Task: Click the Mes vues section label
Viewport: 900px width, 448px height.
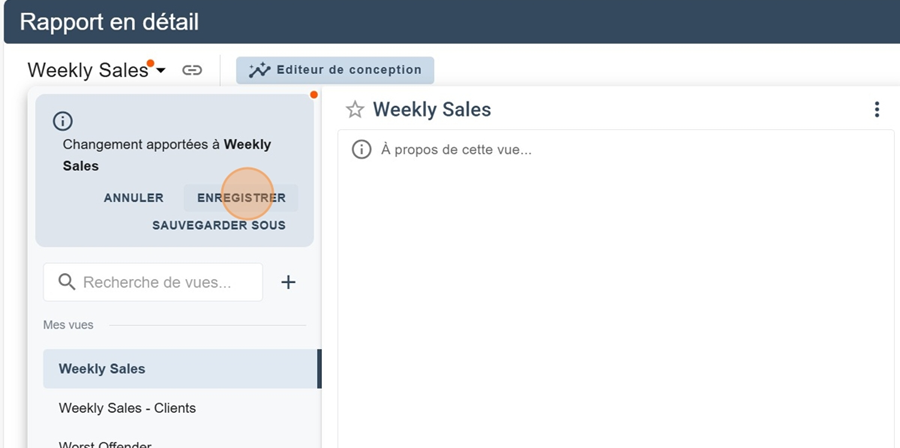Action: (67, 325)
